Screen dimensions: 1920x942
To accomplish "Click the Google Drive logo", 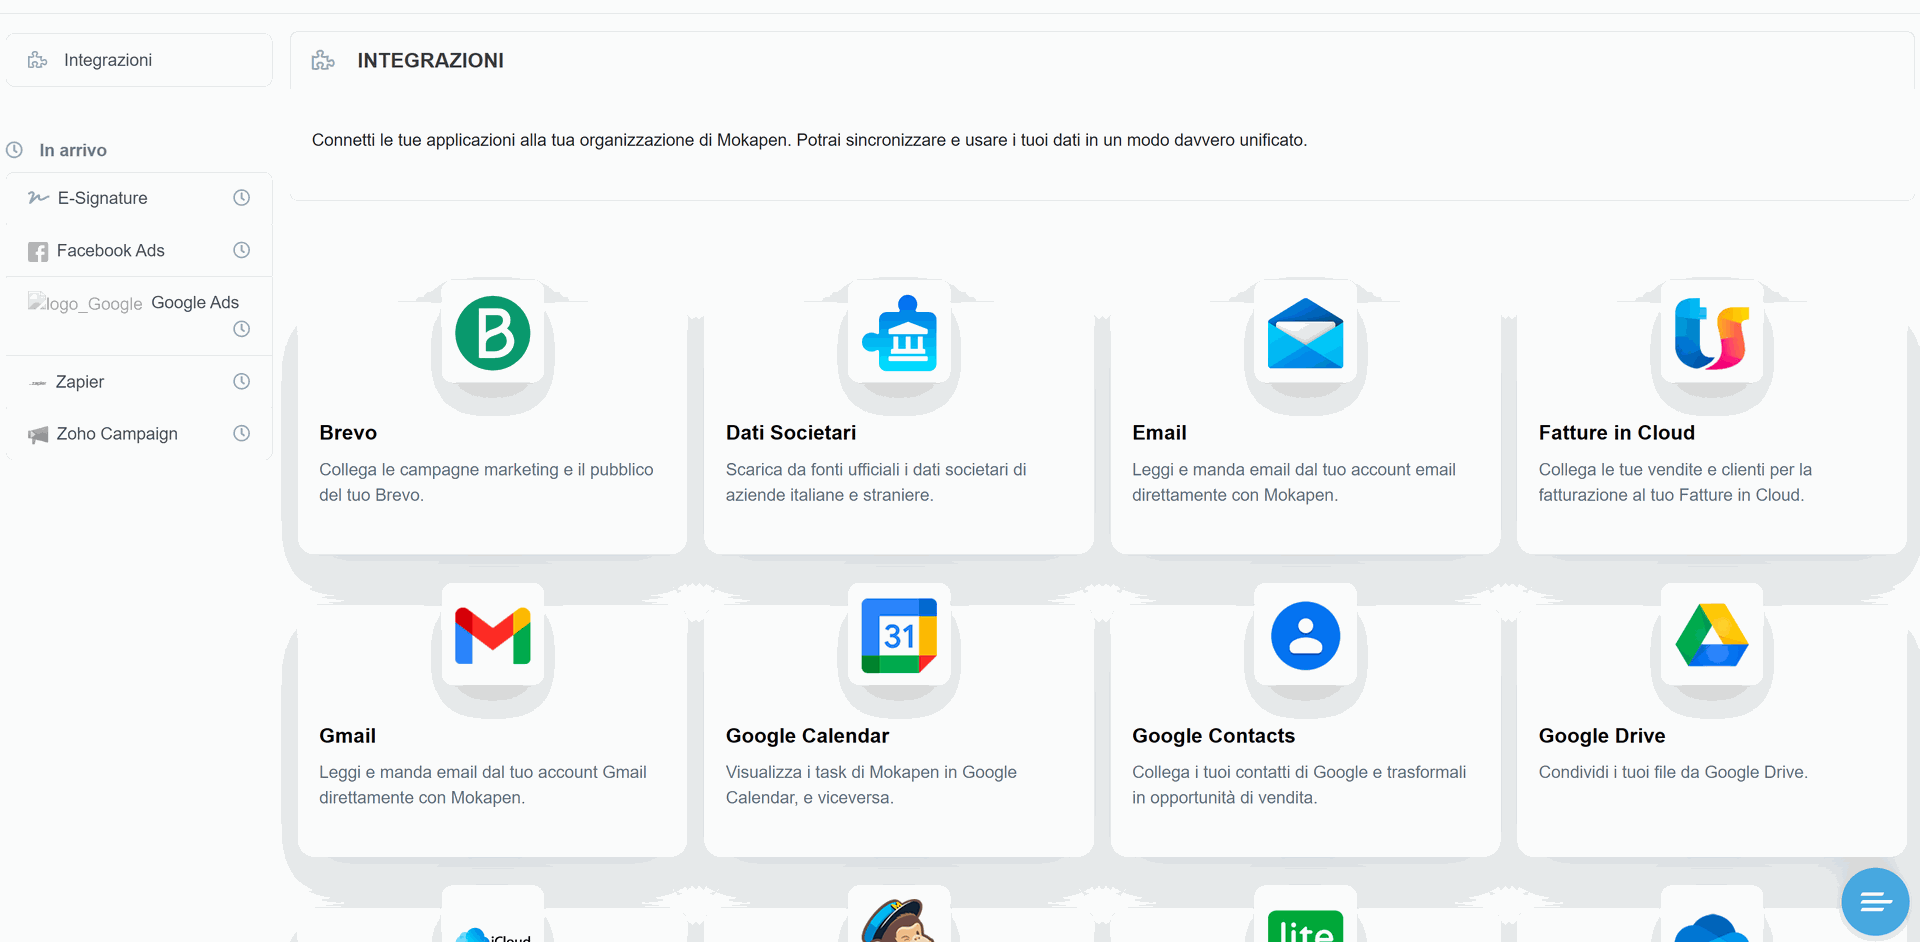I will click(x=1712, y=635).
